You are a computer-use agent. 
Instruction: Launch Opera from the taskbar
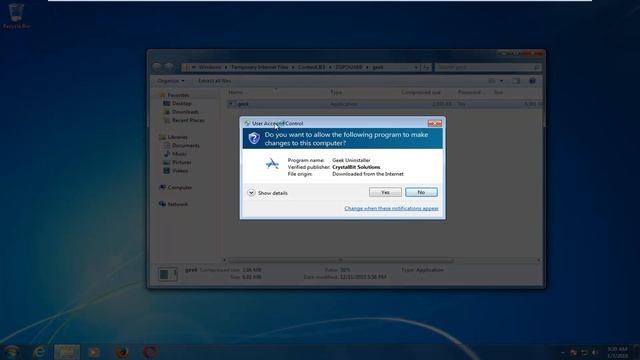150,352
